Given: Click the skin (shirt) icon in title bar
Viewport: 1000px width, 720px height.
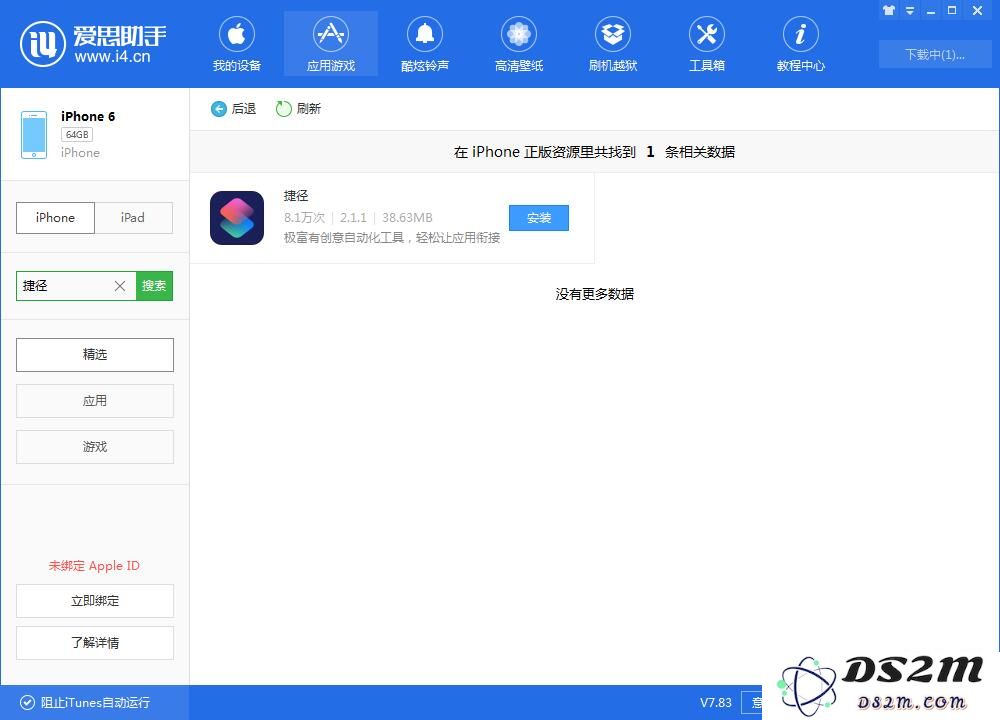Looking at the screenshot, I should click(888, 10).
